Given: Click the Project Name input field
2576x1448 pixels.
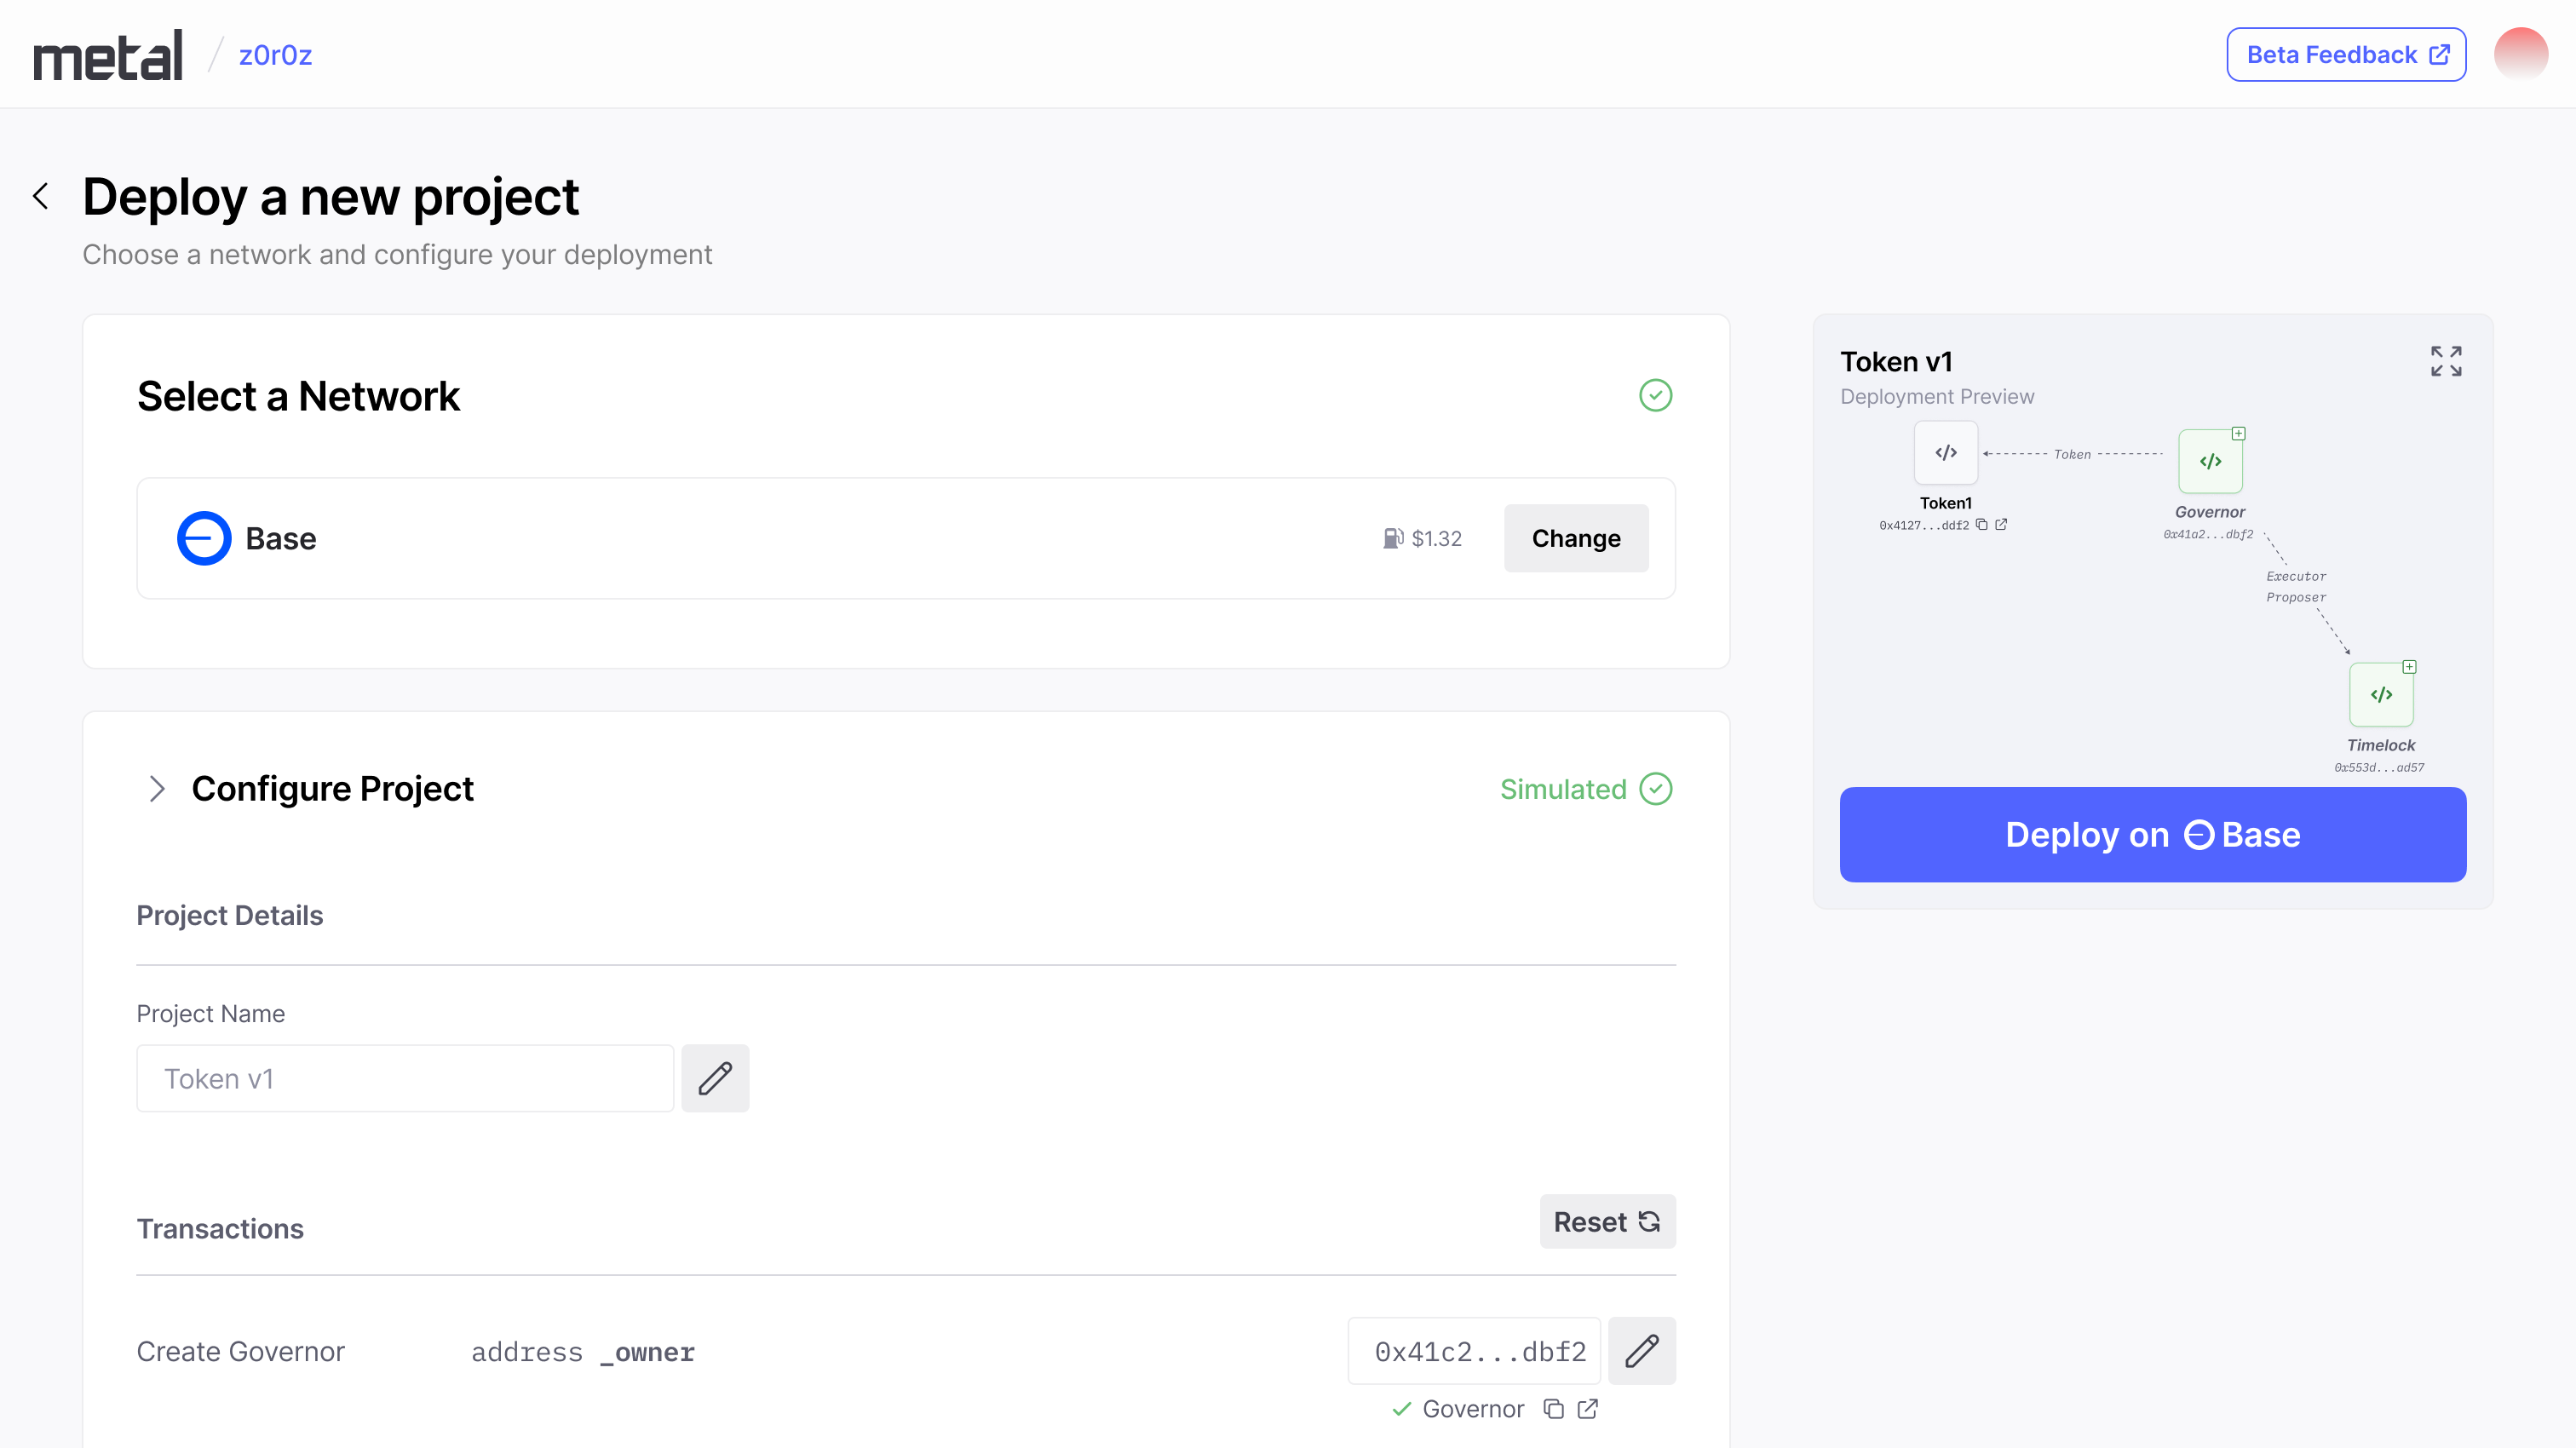Looking at the screenshot, I should pyautogui.click(x=405, y=1078).
